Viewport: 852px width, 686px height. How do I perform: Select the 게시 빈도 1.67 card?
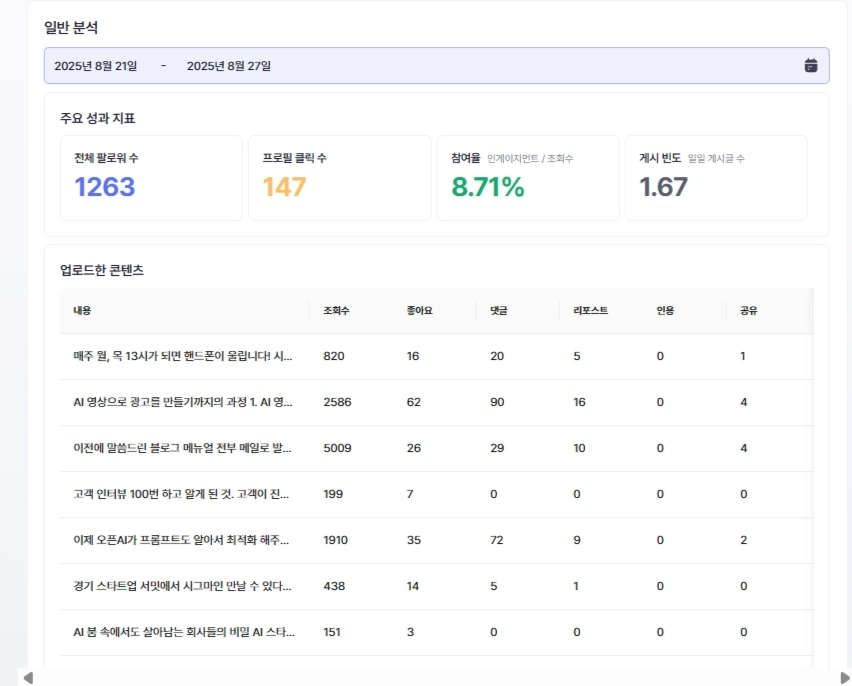pyautogui.click(x=716, y=178)
